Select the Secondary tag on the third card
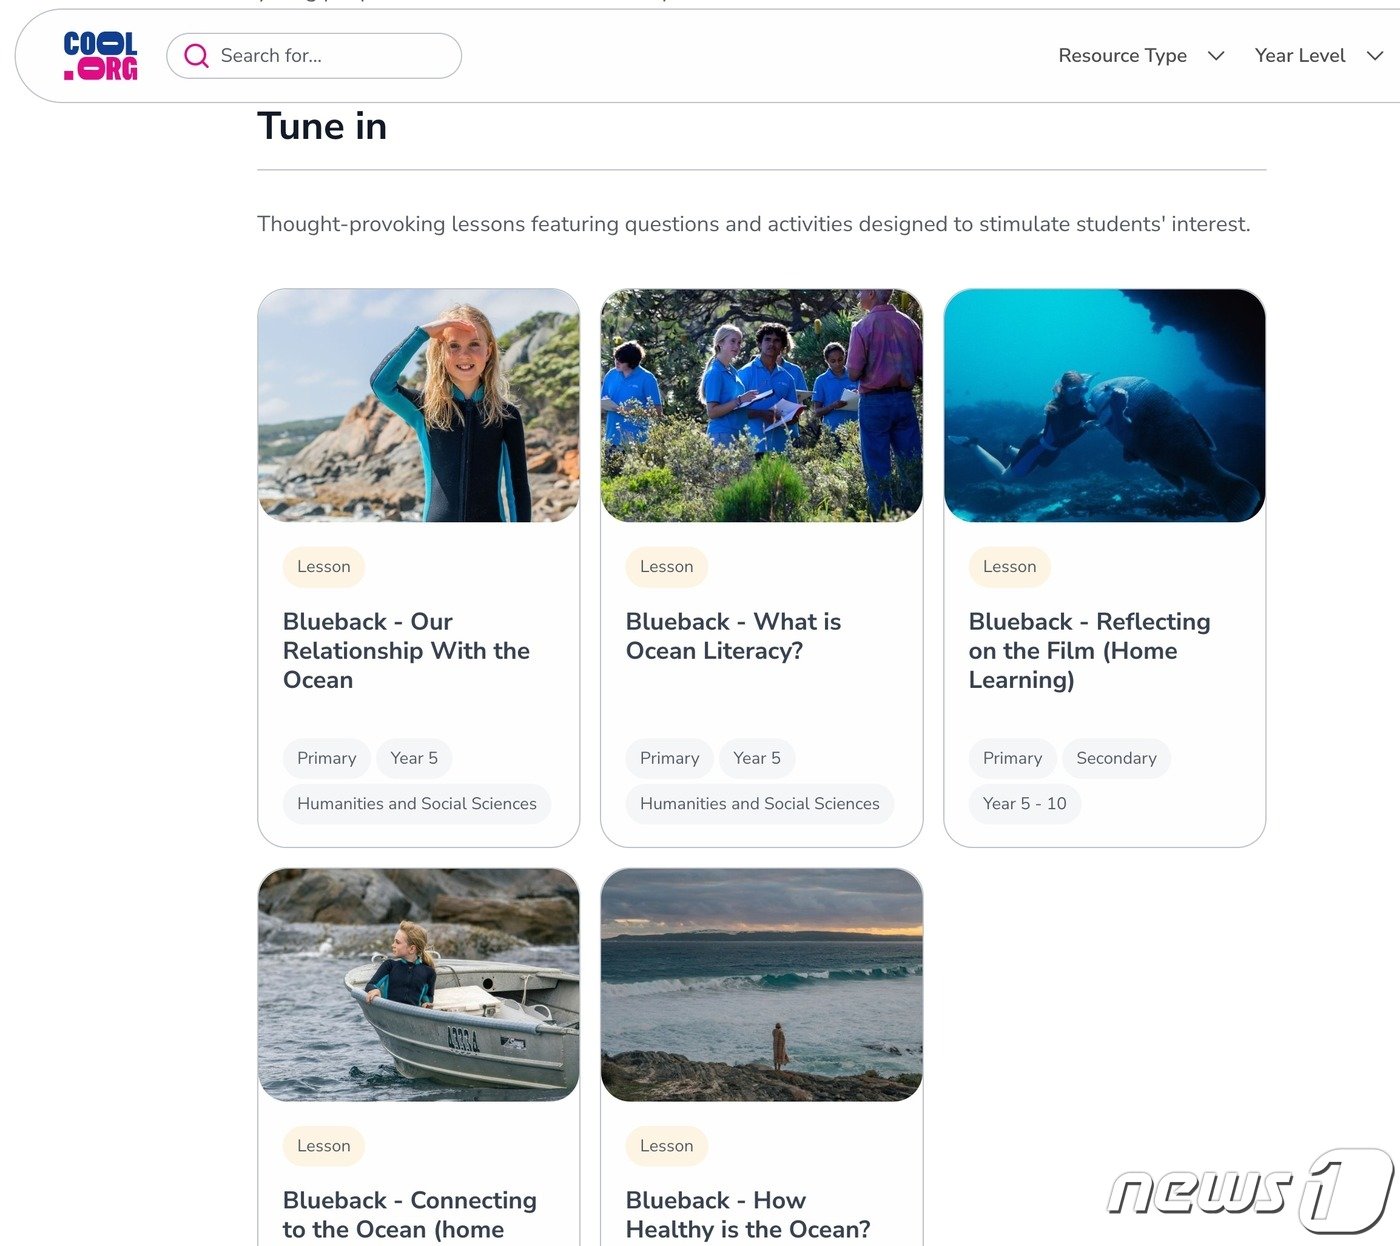 [1116, 758]
